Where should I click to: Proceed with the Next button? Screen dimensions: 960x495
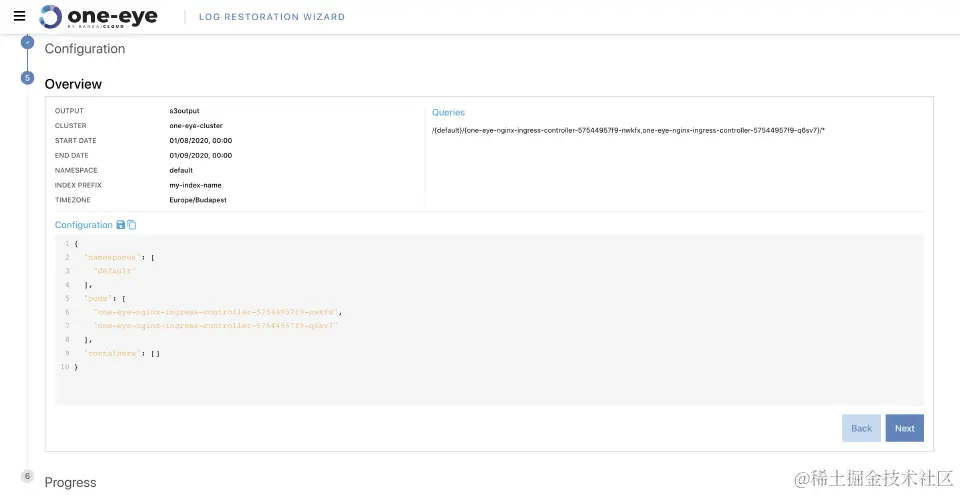pyautogui.click(x=904, y=428)
